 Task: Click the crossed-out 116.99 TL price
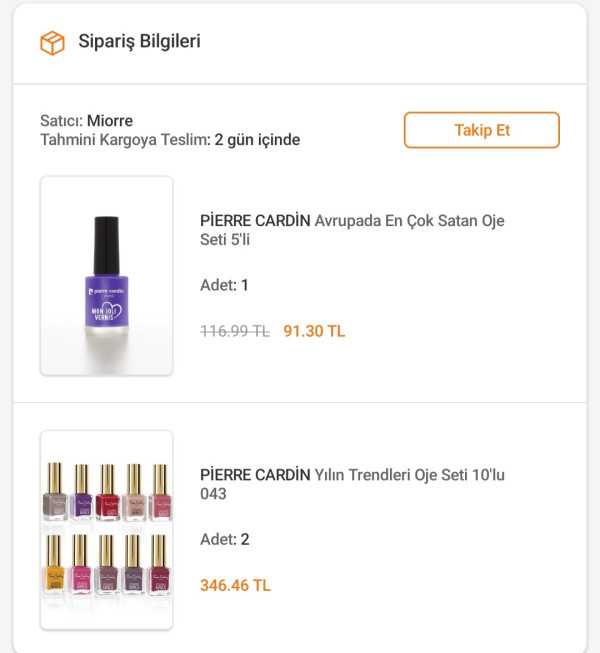[235, 331]
